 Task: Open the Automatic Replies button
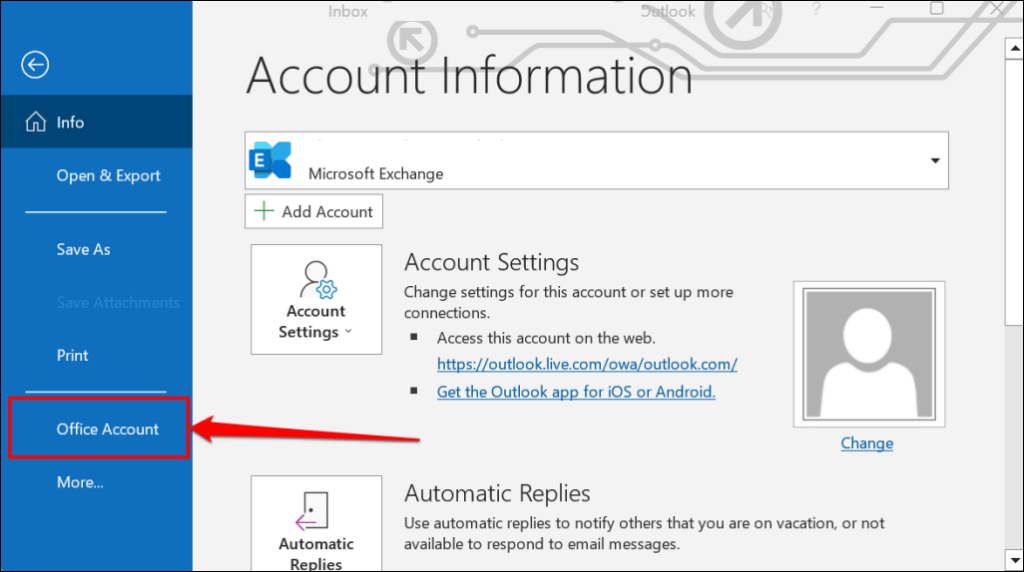click(x=316, y=524)
